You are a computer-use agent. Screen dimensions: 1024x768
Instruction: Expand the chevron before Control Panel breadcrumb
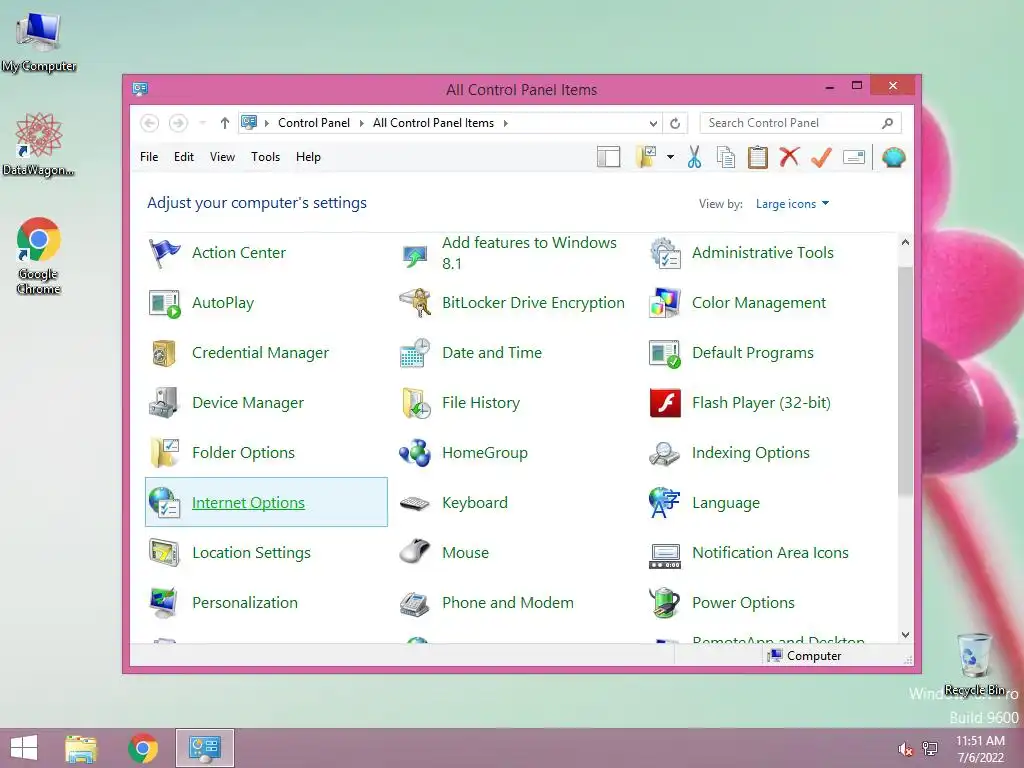[x=266, y=123]
